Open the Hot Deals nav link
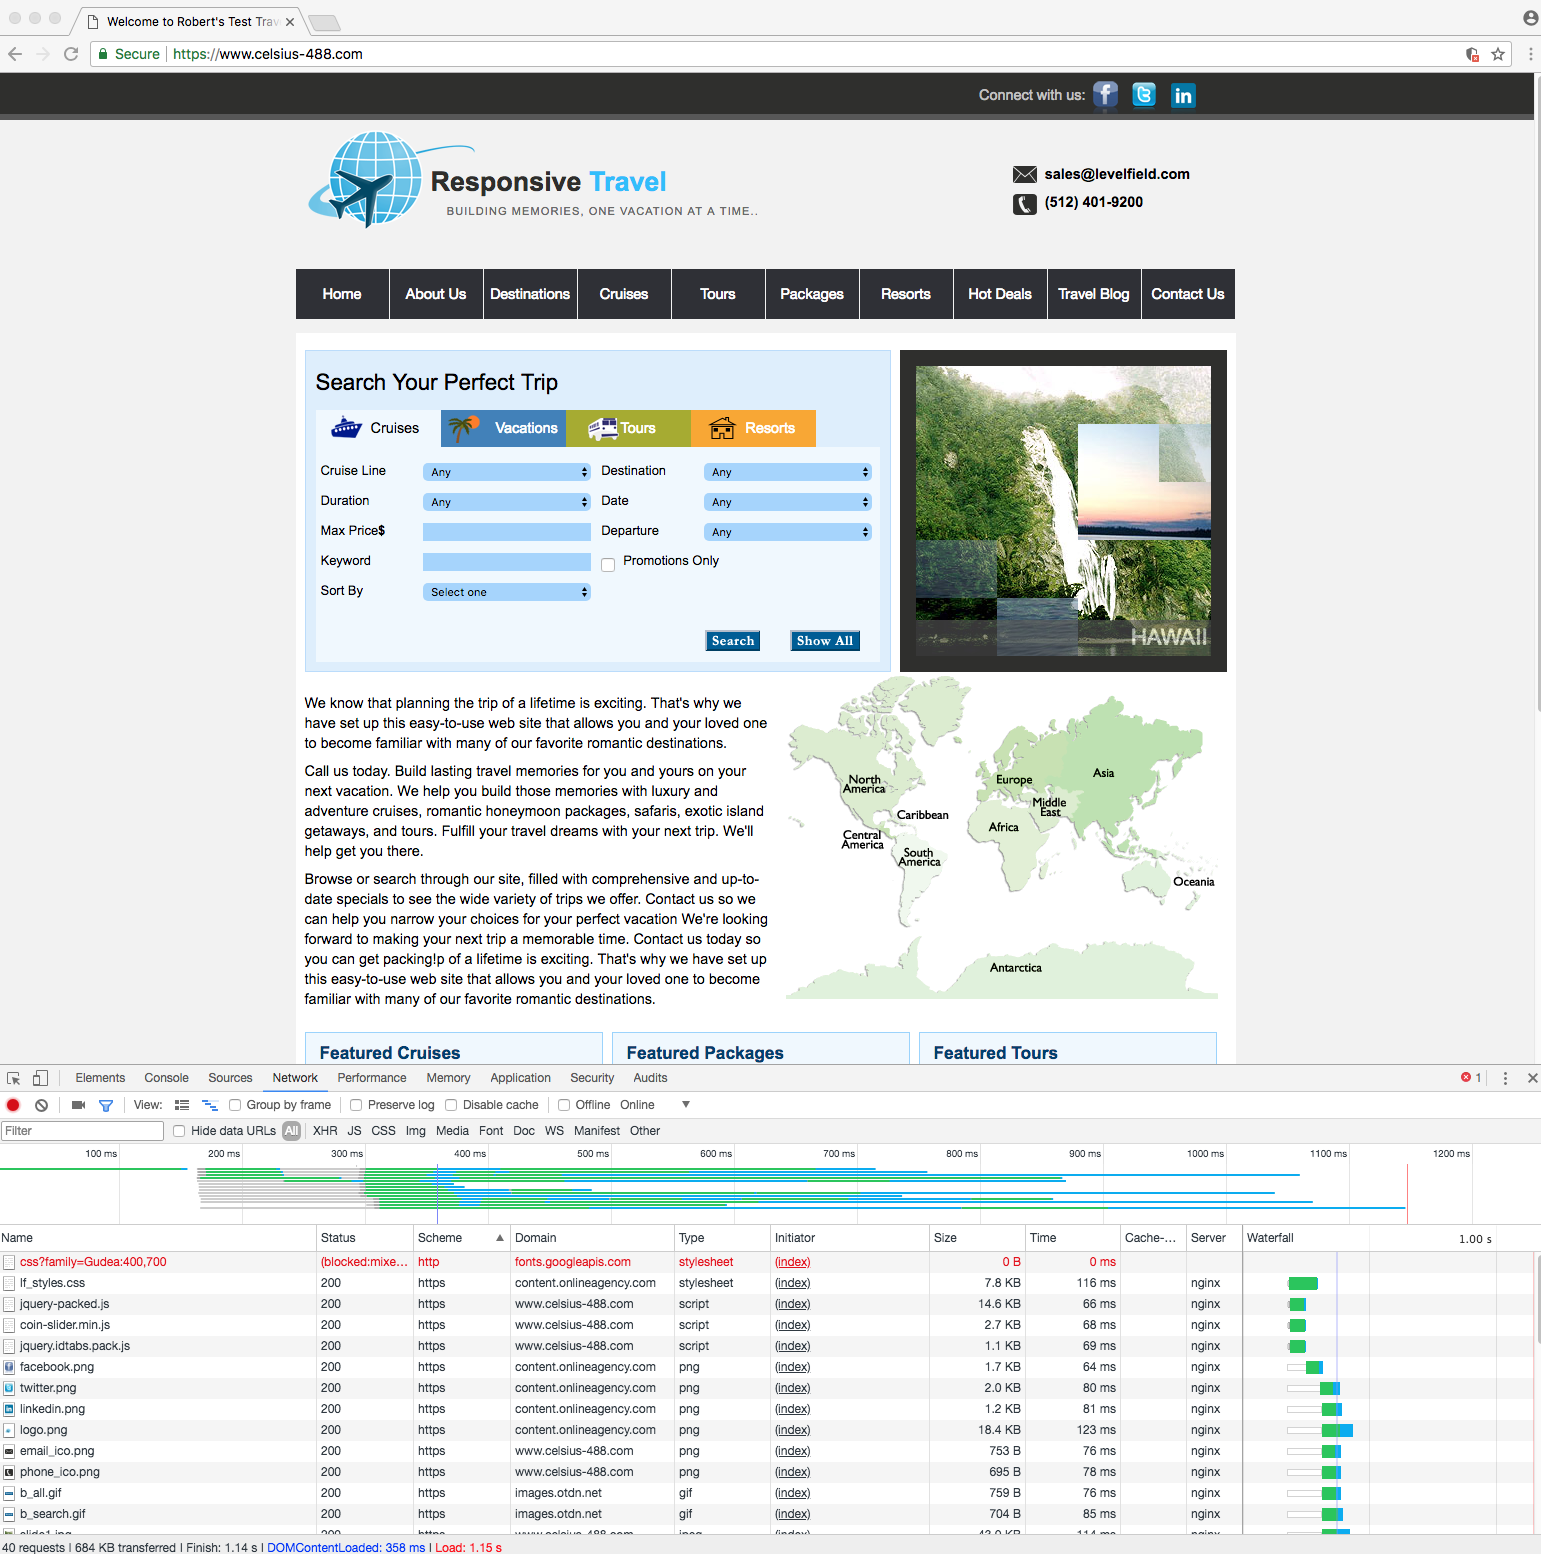 pyautogui.click(x=1000, y=294)
